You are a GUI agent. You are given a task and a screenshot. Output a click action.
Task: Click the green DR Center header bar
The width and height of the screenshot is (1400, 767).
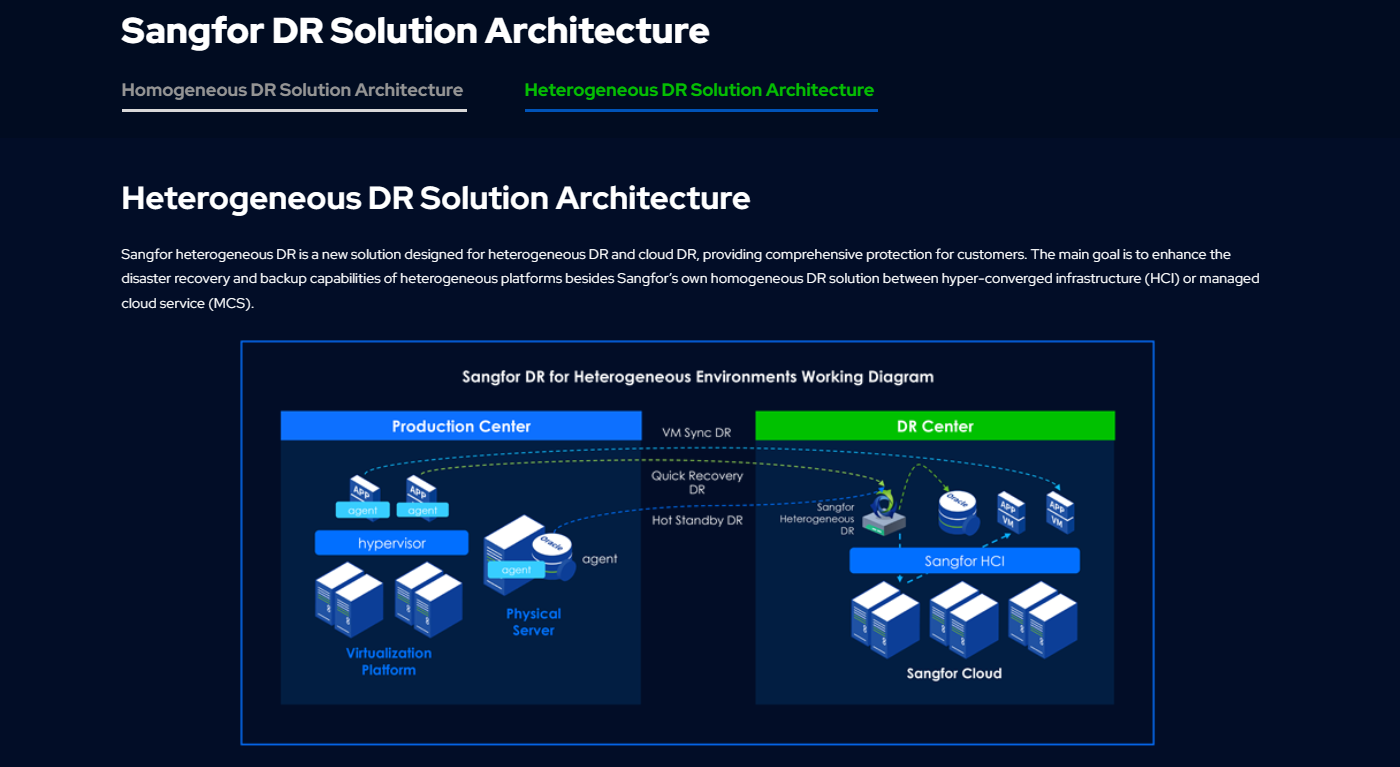point(934,426)
